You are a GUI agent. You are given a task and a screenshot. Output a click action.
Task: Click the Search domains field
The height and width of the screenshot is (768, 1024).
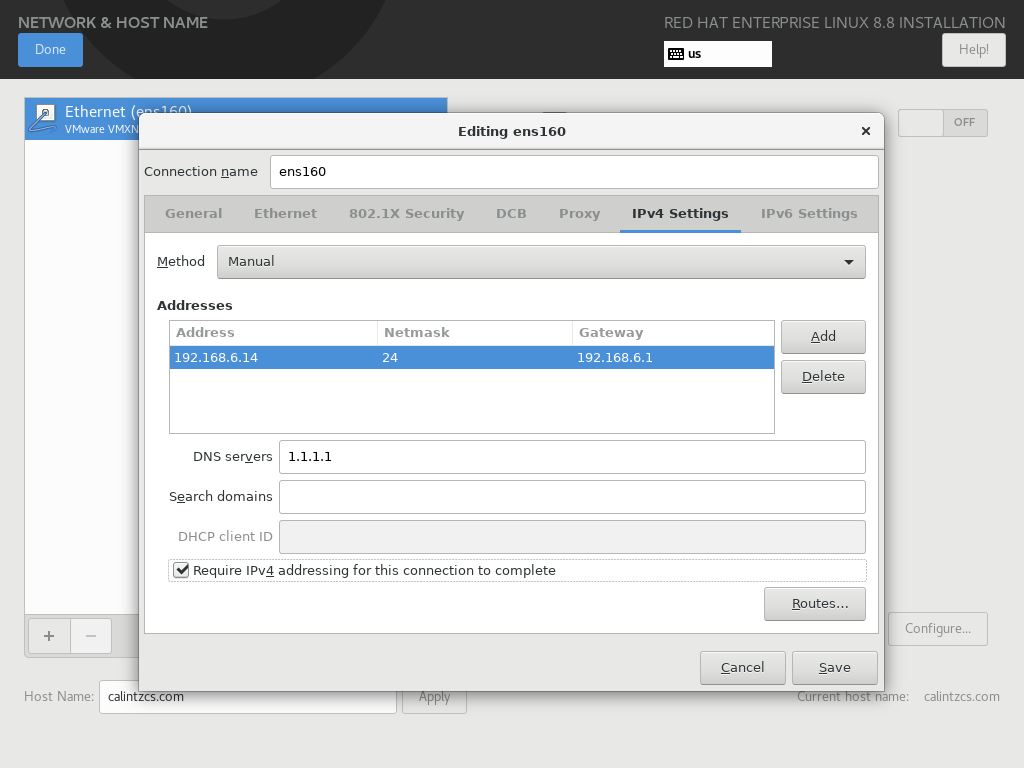pos(572,497)
